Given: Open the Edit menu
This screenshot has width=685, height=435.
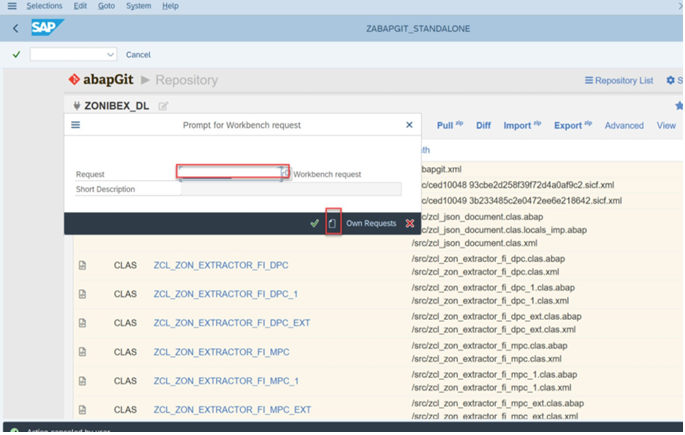Looking at the screenshot, I should pyautogui.click(x=80, y=6).
